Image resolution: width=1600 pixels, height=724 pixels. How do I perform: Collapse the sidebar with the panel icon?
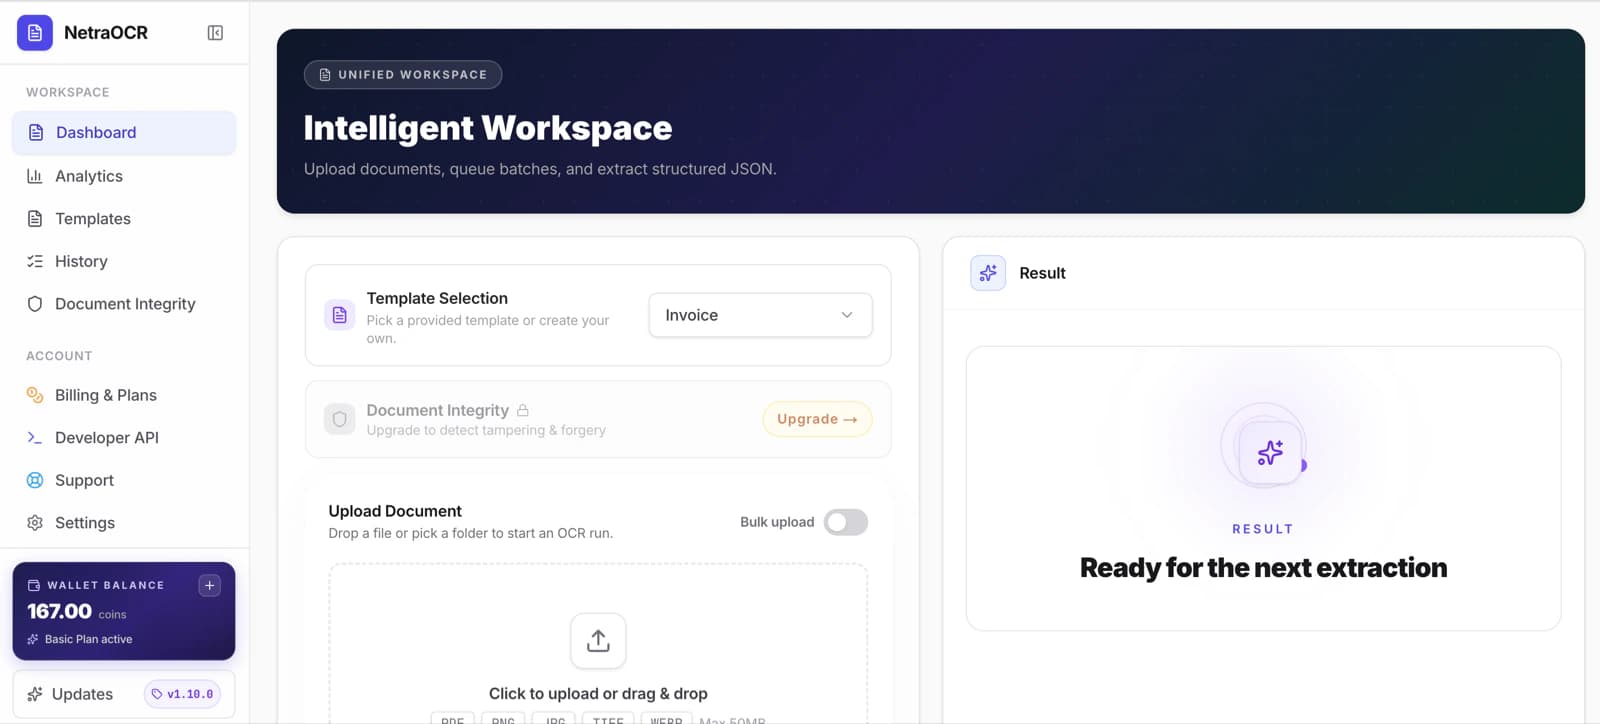pos(215,33)
